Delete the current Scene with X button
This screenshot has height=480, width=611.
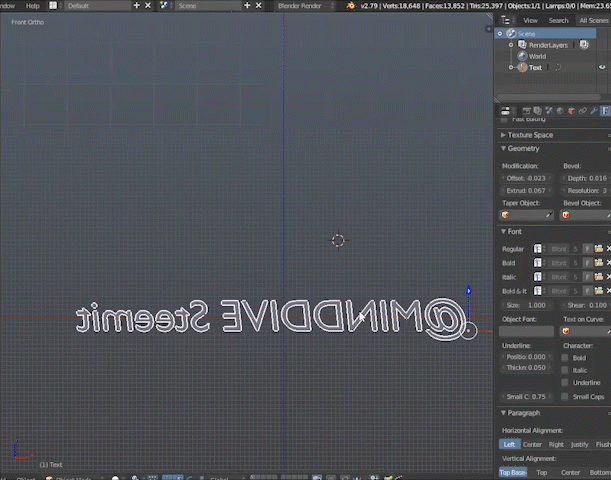point(258,5)
